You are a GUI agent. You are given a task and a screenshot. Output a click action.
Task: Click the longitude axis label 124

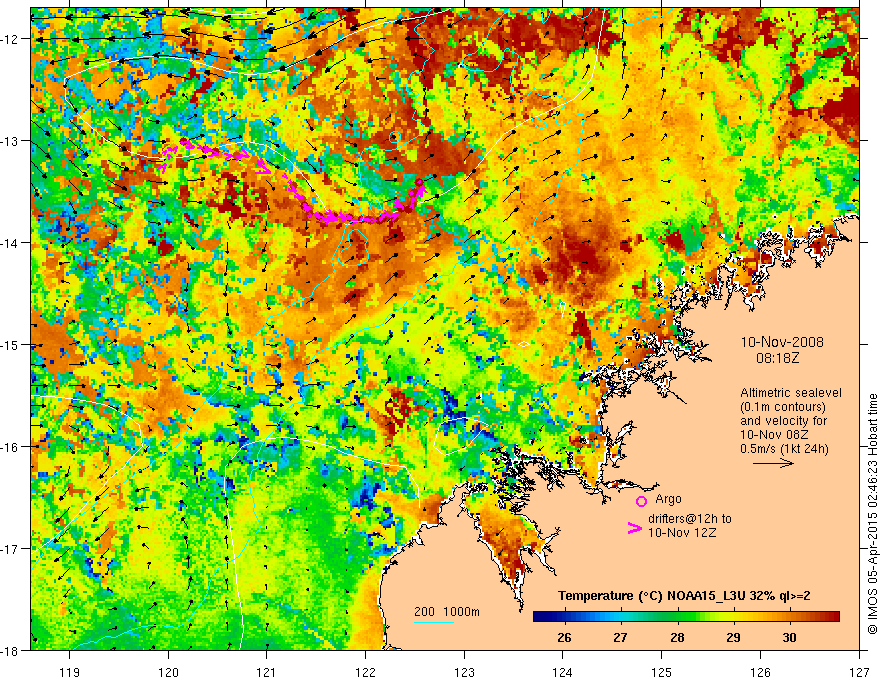(563, 672)
